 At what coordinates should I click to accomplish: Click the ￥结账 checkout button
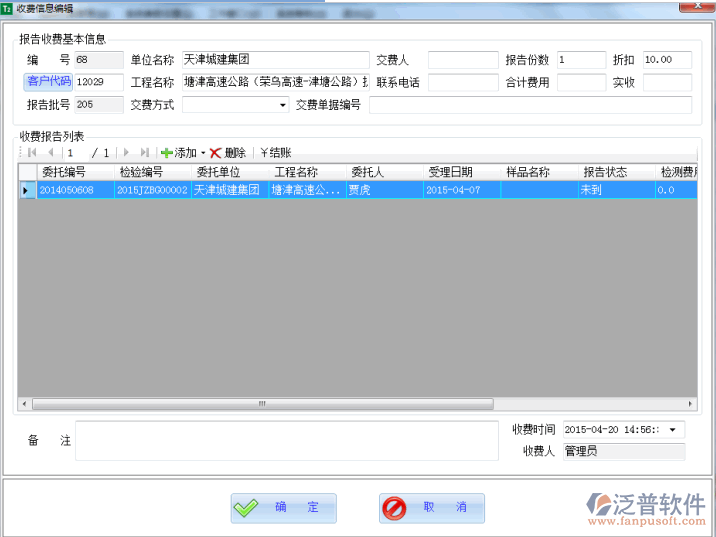click(x=276, y=153)
